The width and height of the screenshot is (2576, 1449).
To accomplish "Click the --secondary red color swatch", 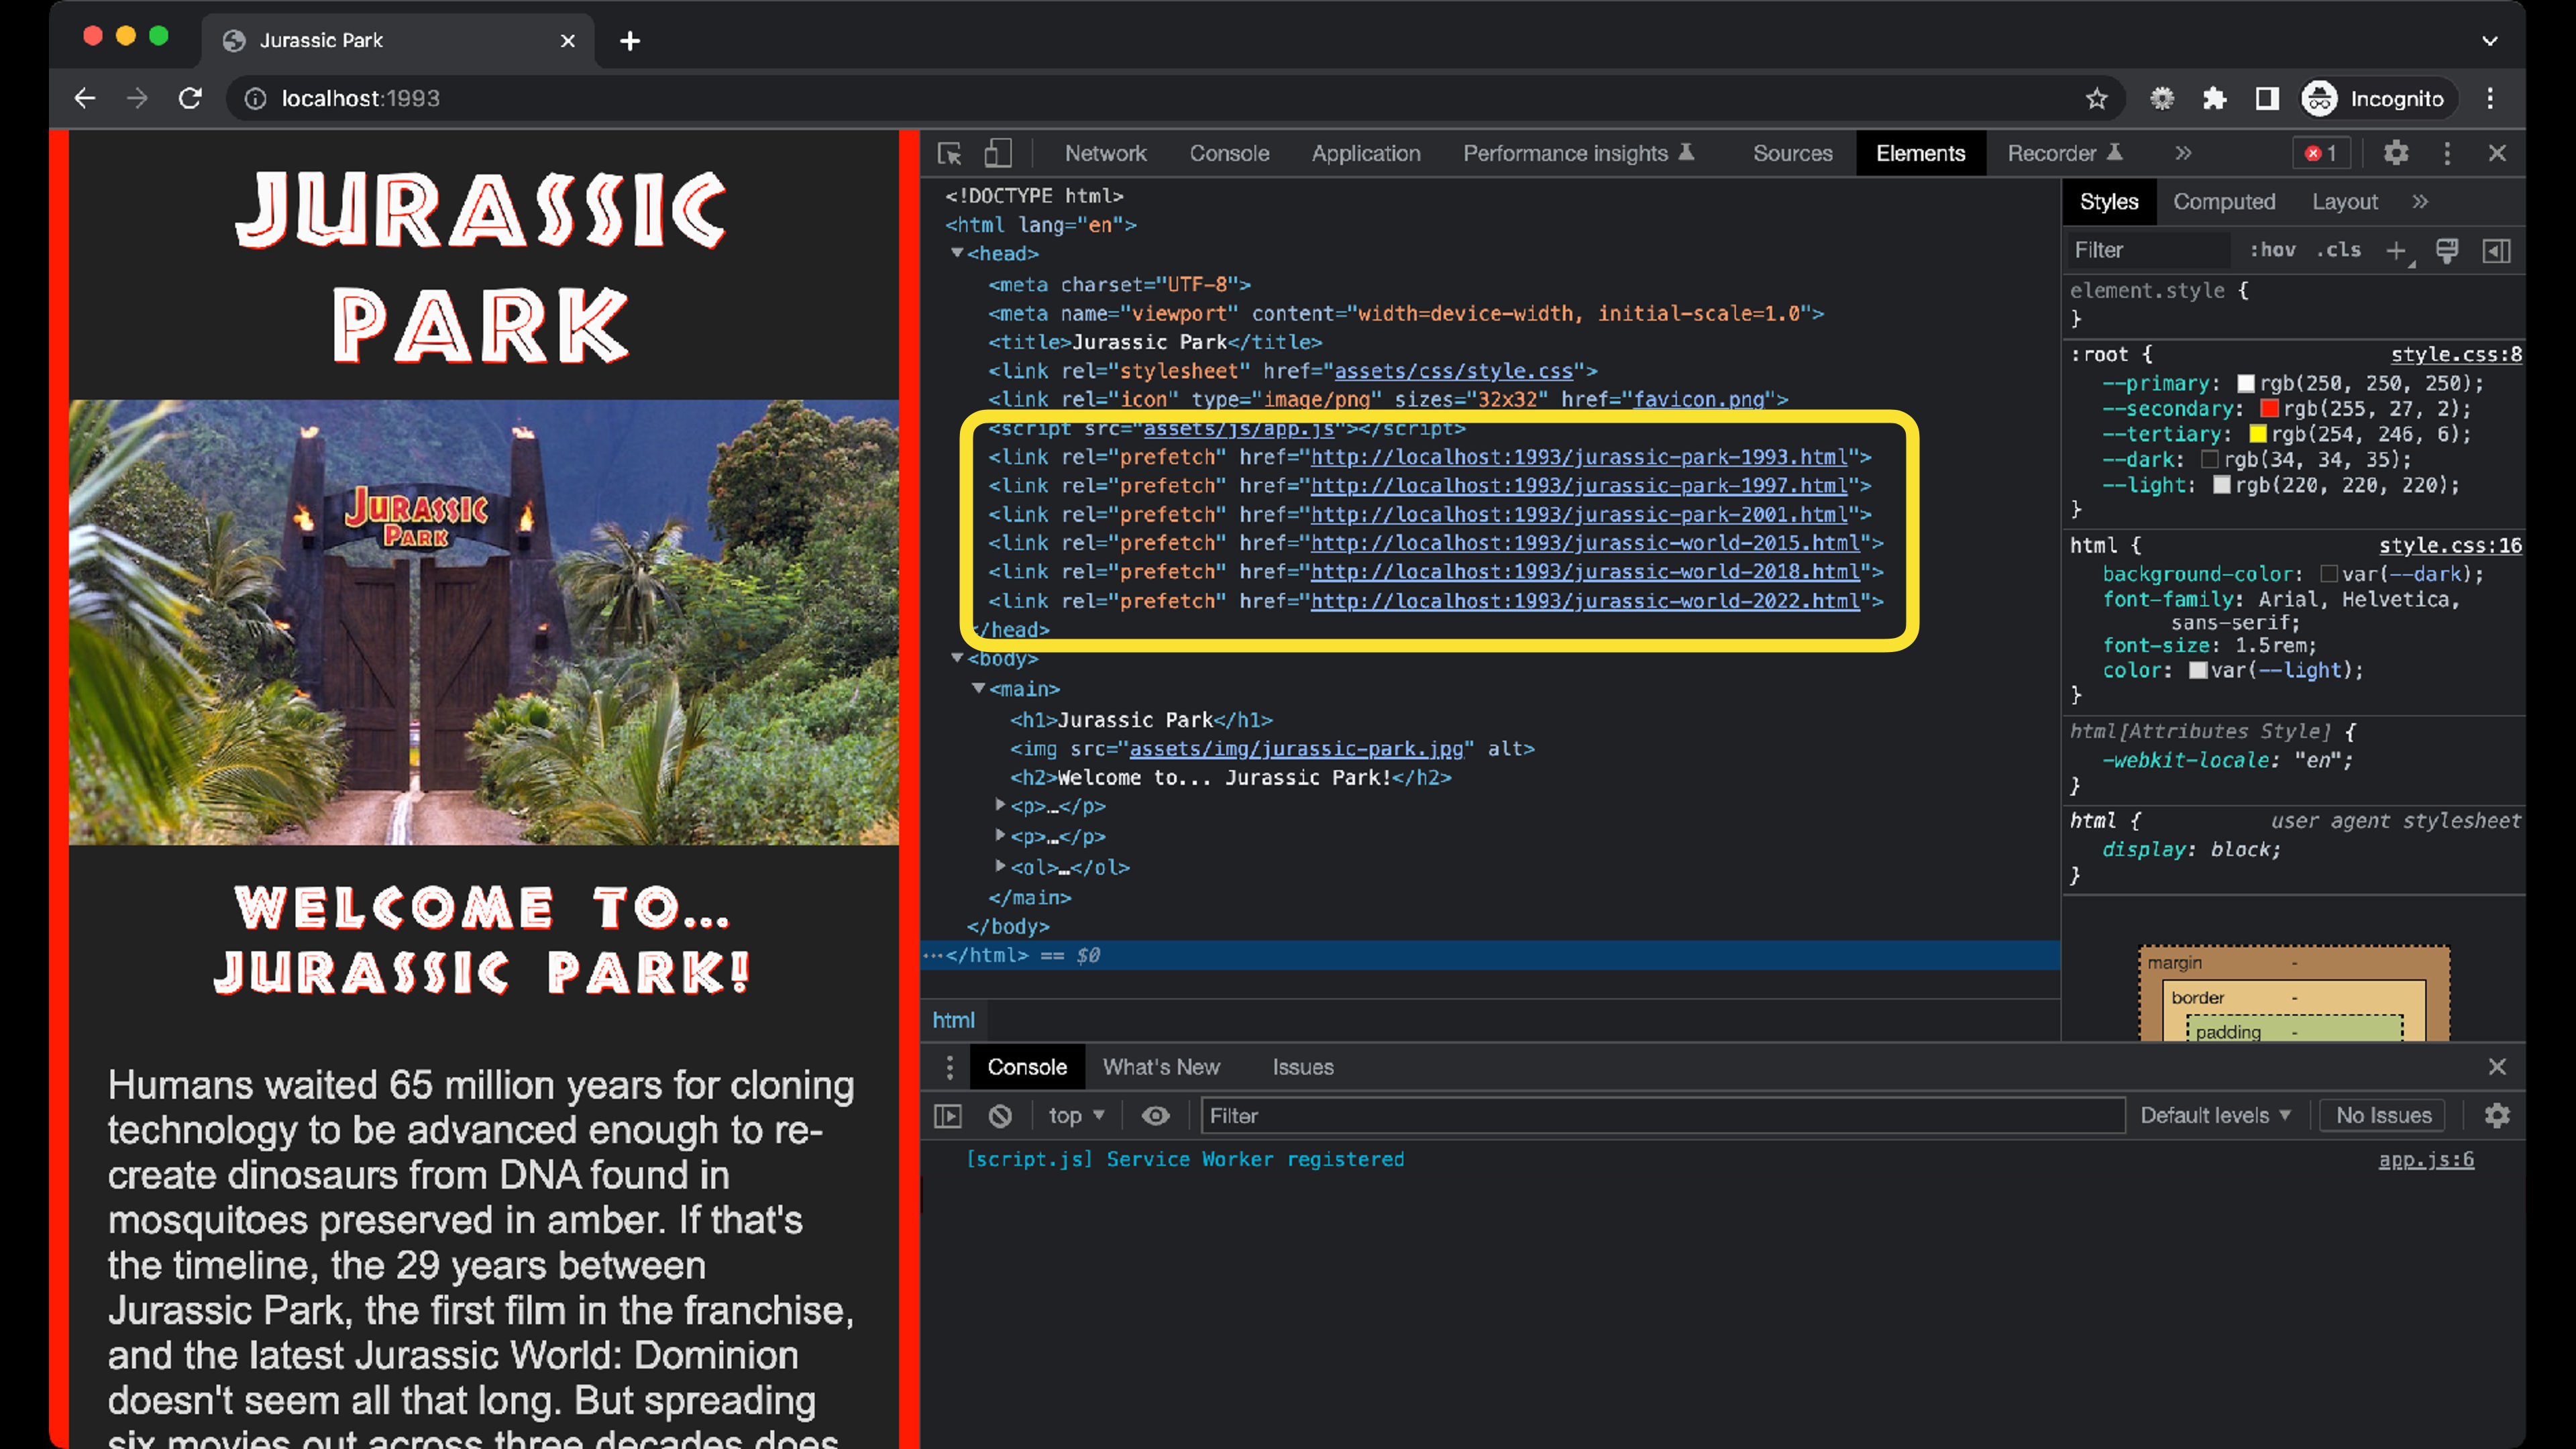I will coord(2269,409).
